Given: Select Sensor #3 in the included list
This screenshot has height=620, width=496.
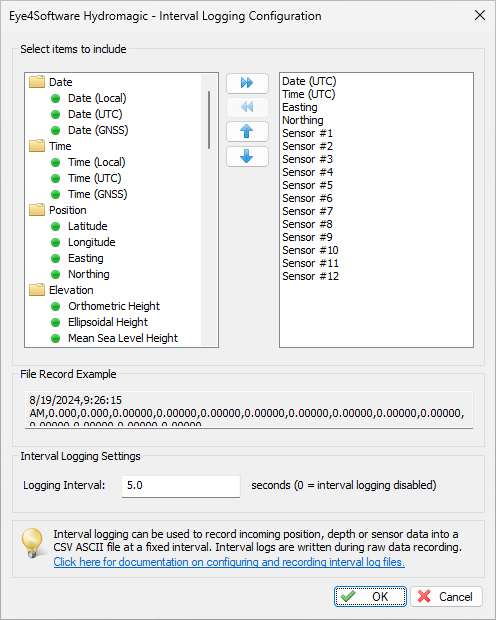Looking at the screenshot, I should (x=308, y=159).
